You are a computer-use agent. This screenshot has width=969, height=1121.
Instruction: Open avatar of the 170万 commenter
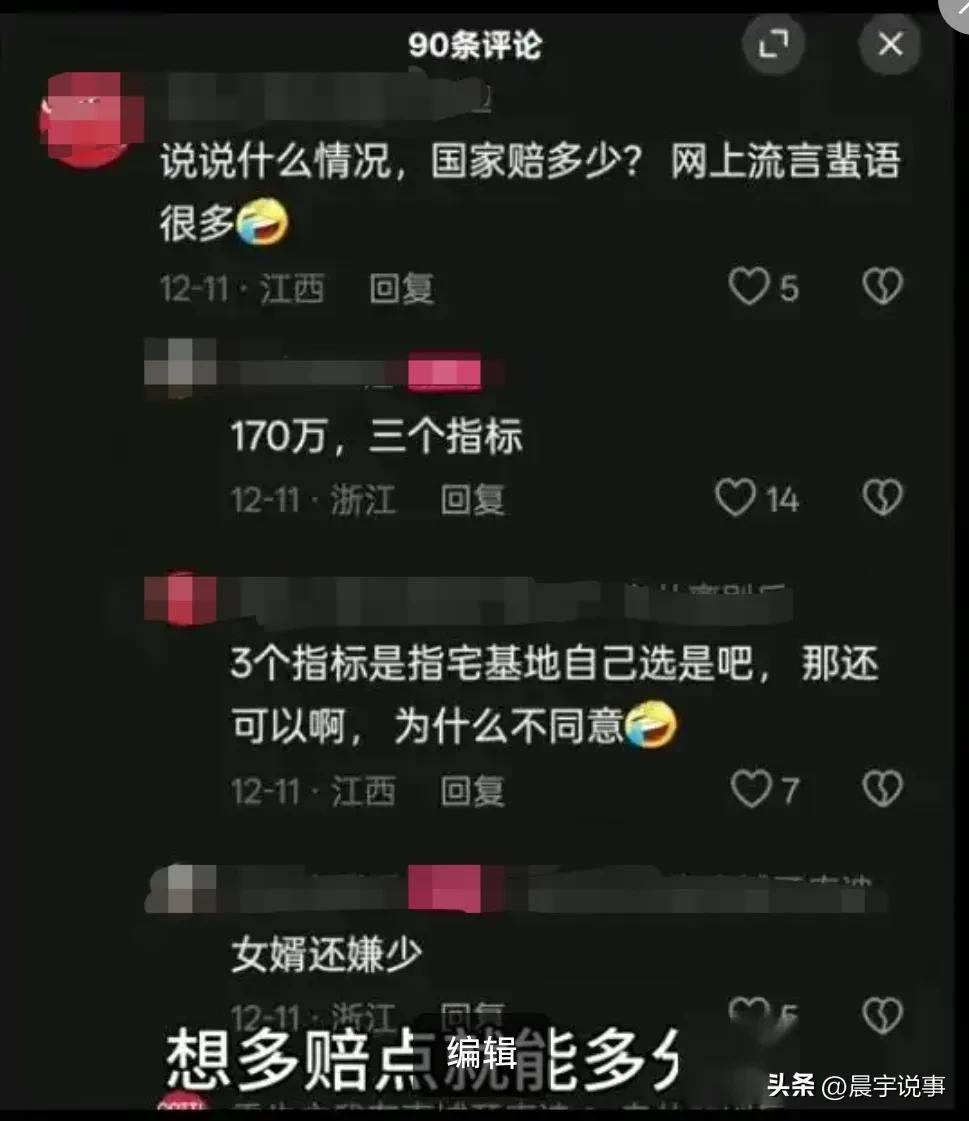click(x=180, y=365)
